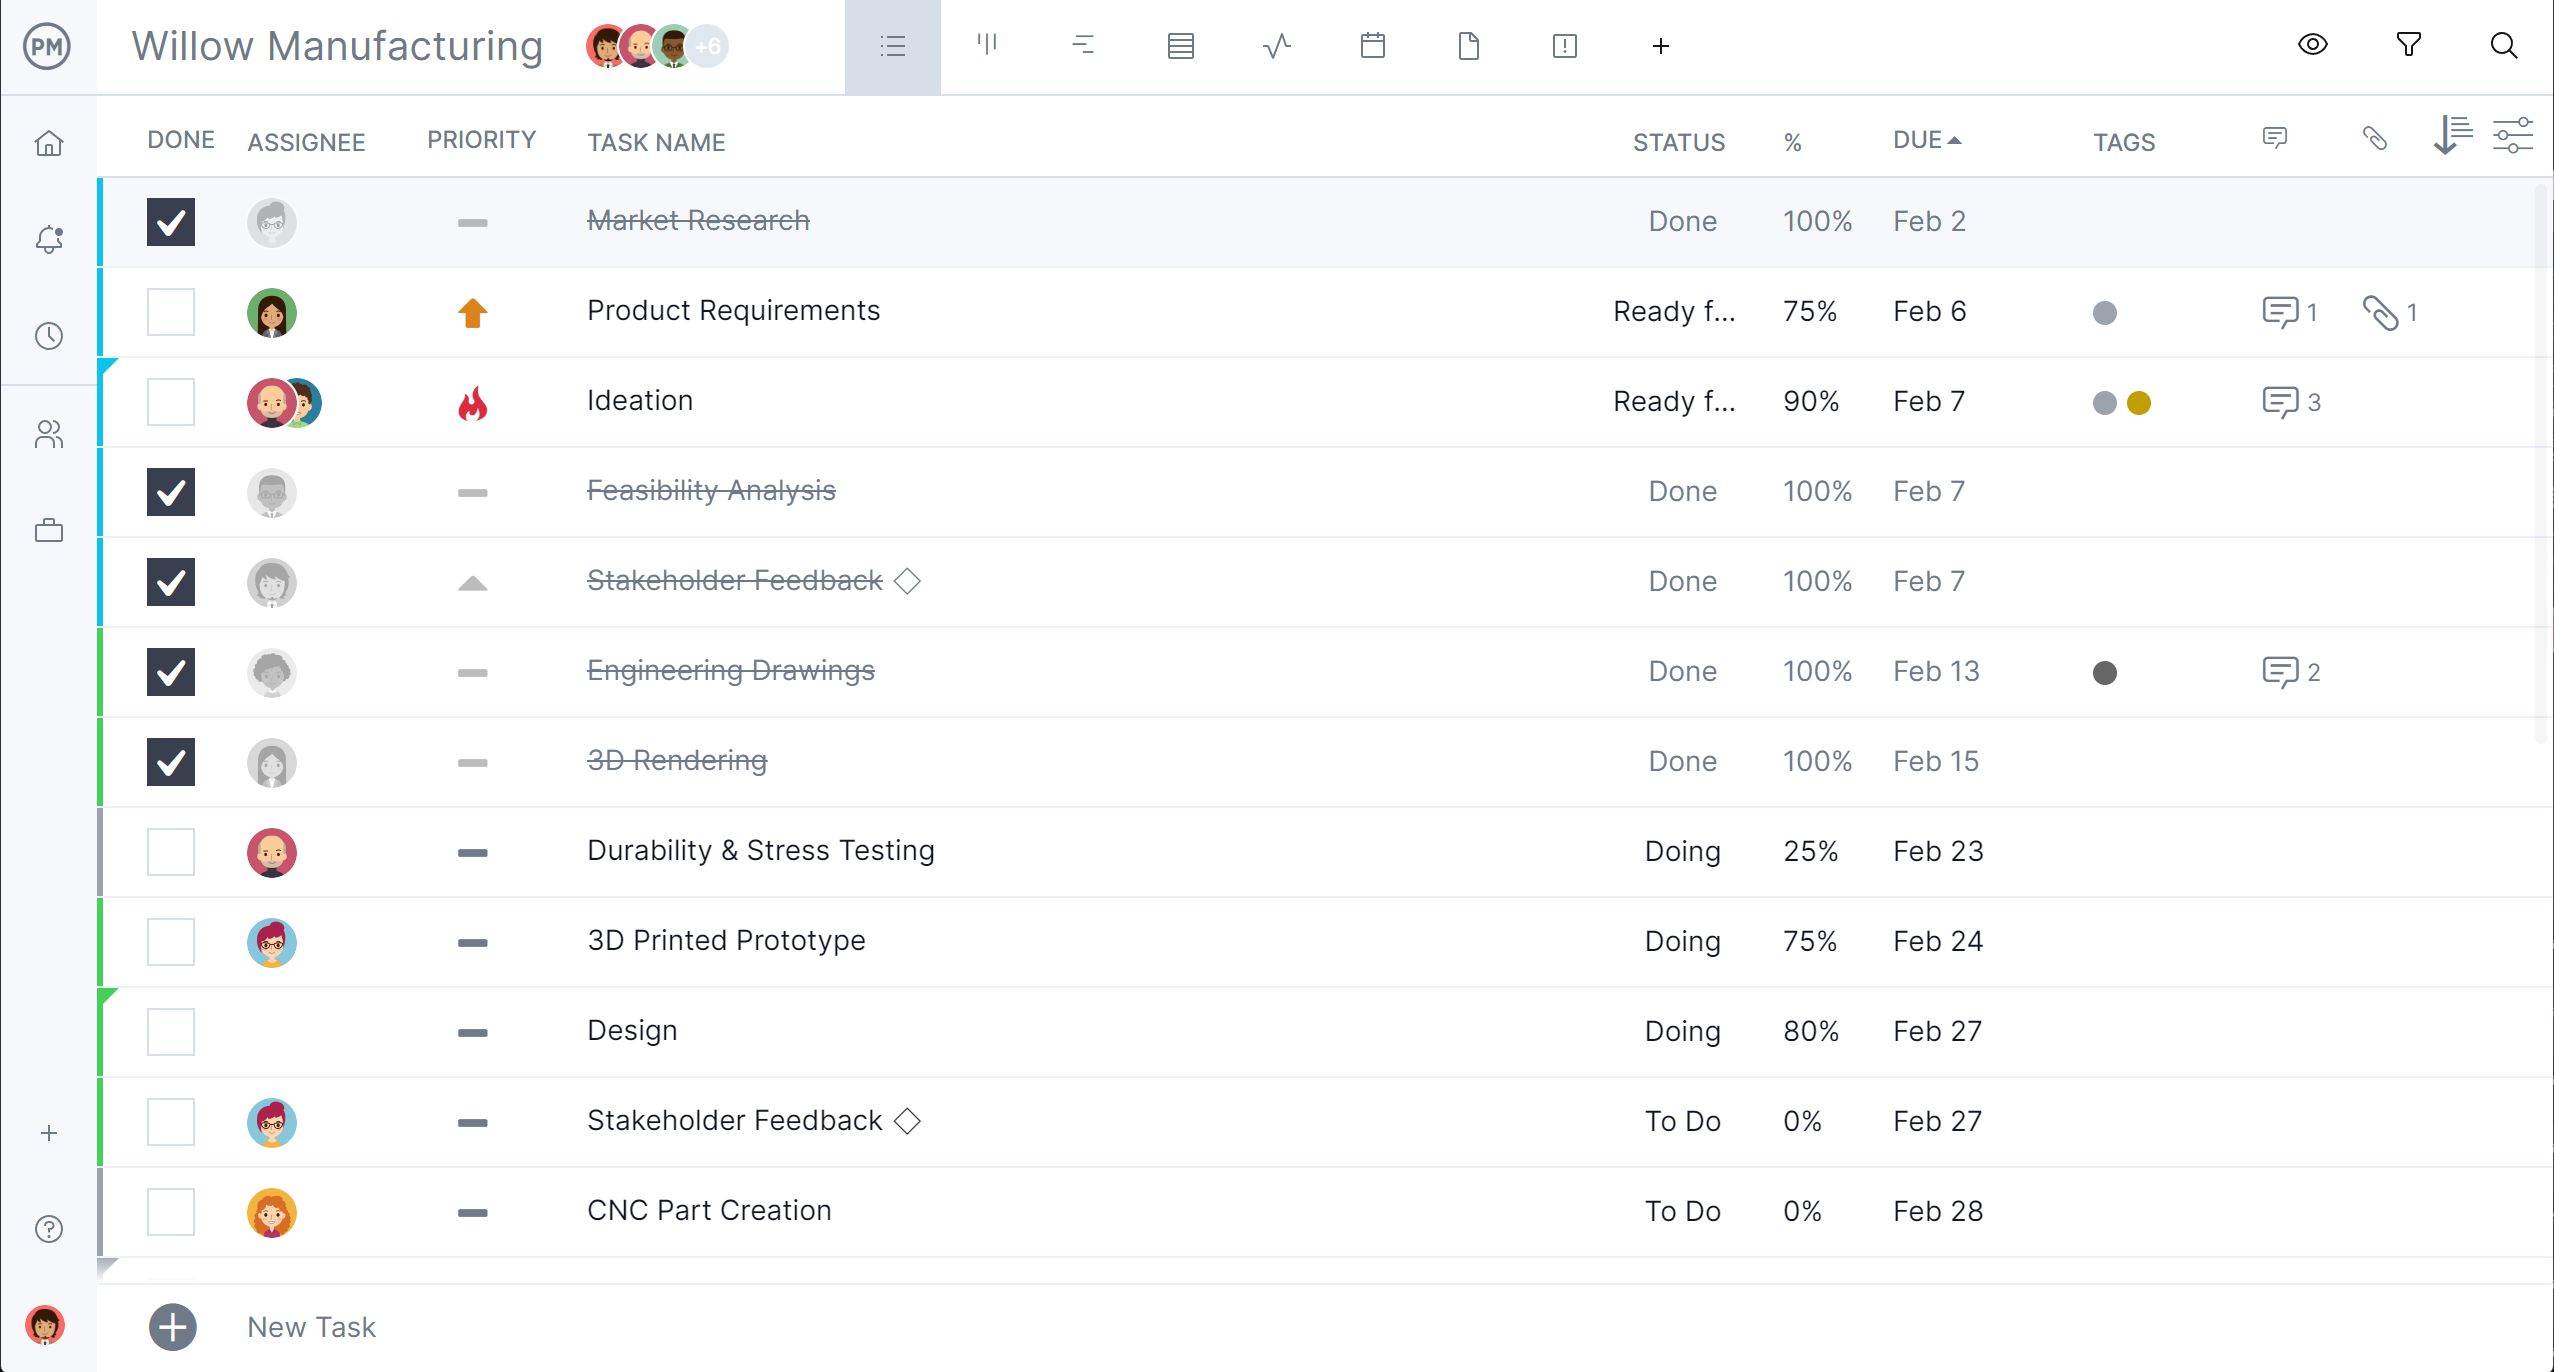
Task: Switch to the Calendar view
Action: [1373, 46]
